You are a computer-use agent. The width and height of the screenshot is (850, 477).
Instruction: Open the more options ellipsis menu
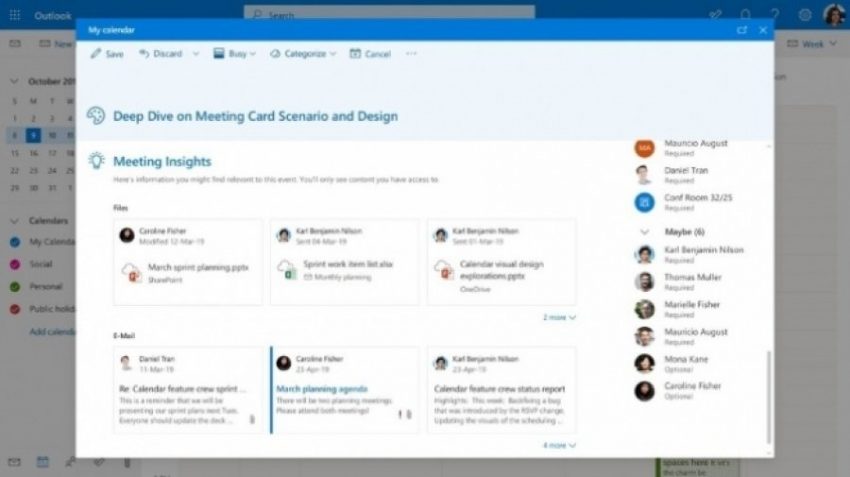click(x=411, y=54)
